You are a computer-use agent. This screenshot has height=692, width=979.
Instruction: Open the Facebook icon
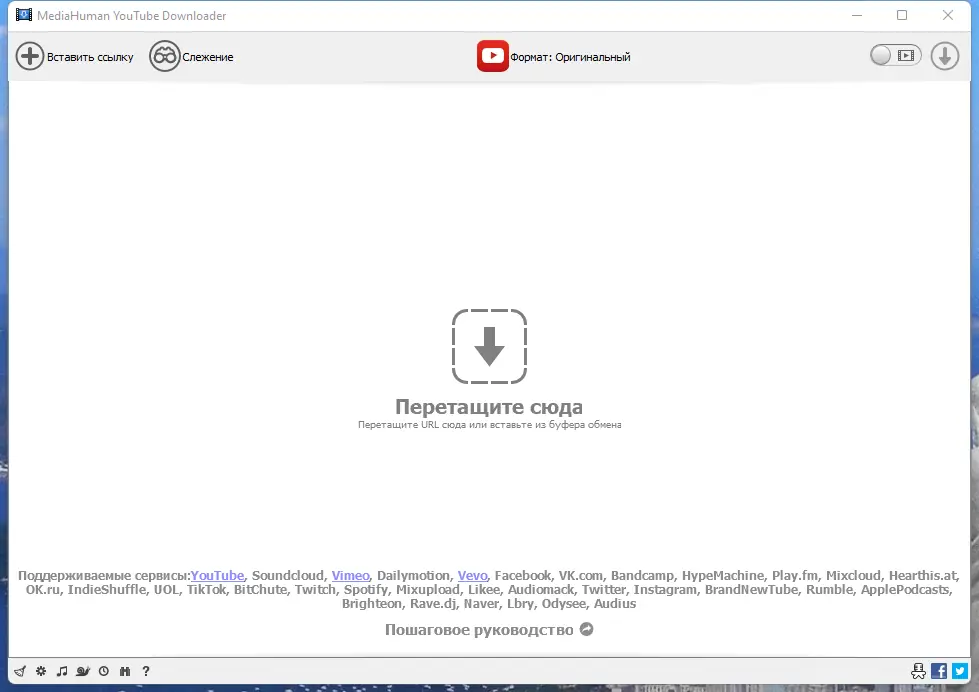[x=939, y=671]
